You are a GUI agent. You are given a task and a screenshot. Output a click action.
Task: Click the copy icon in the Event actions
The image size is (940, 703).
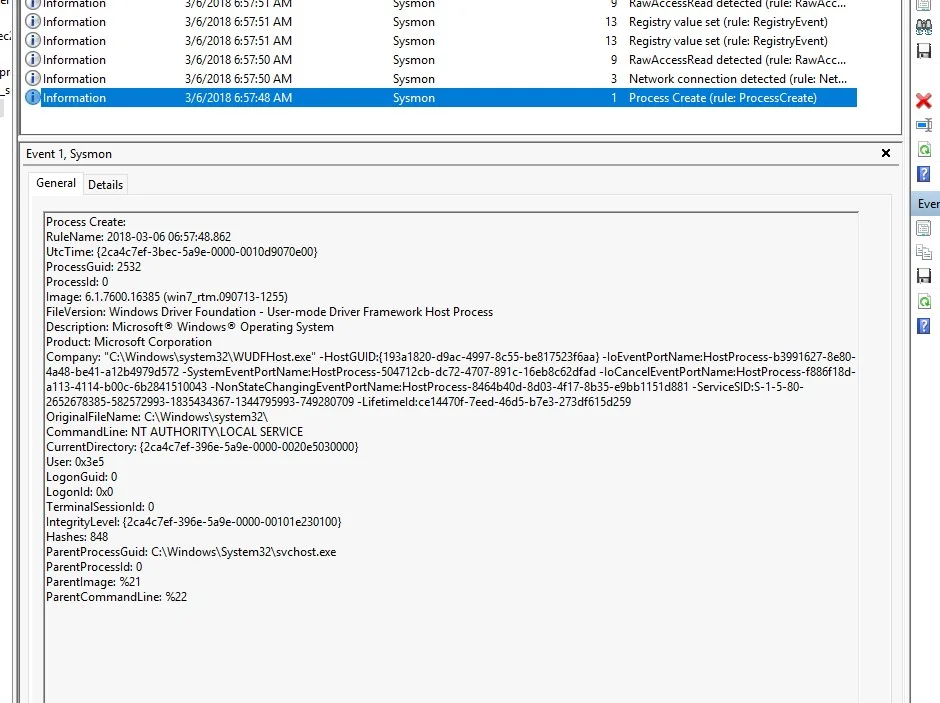(x=925, y=252)
